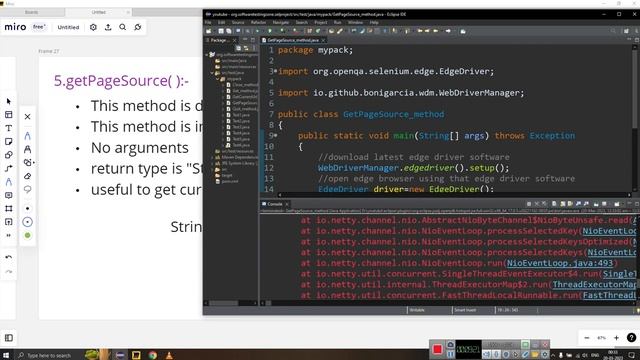
Task: Choose the pen option in the pen sub-toolbar
Action: 27,136
